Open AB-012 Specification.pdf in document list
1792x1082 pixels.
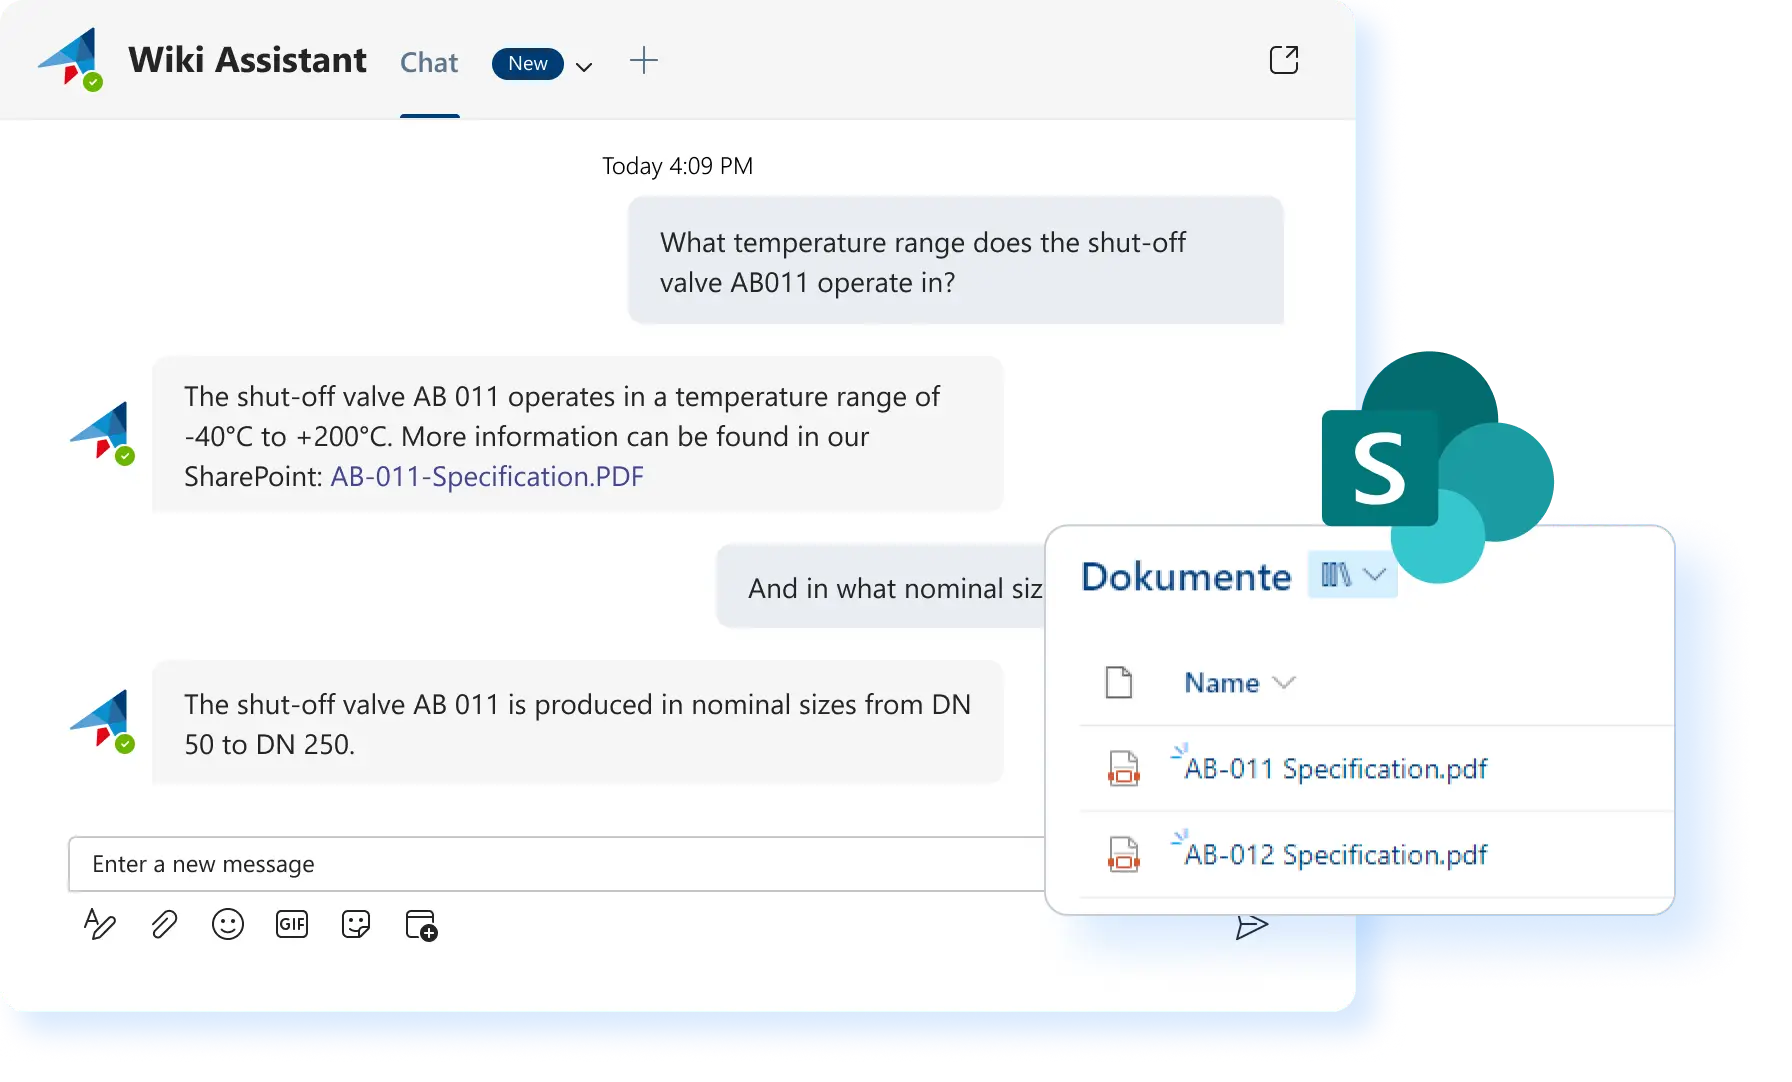click(1335, 855)
